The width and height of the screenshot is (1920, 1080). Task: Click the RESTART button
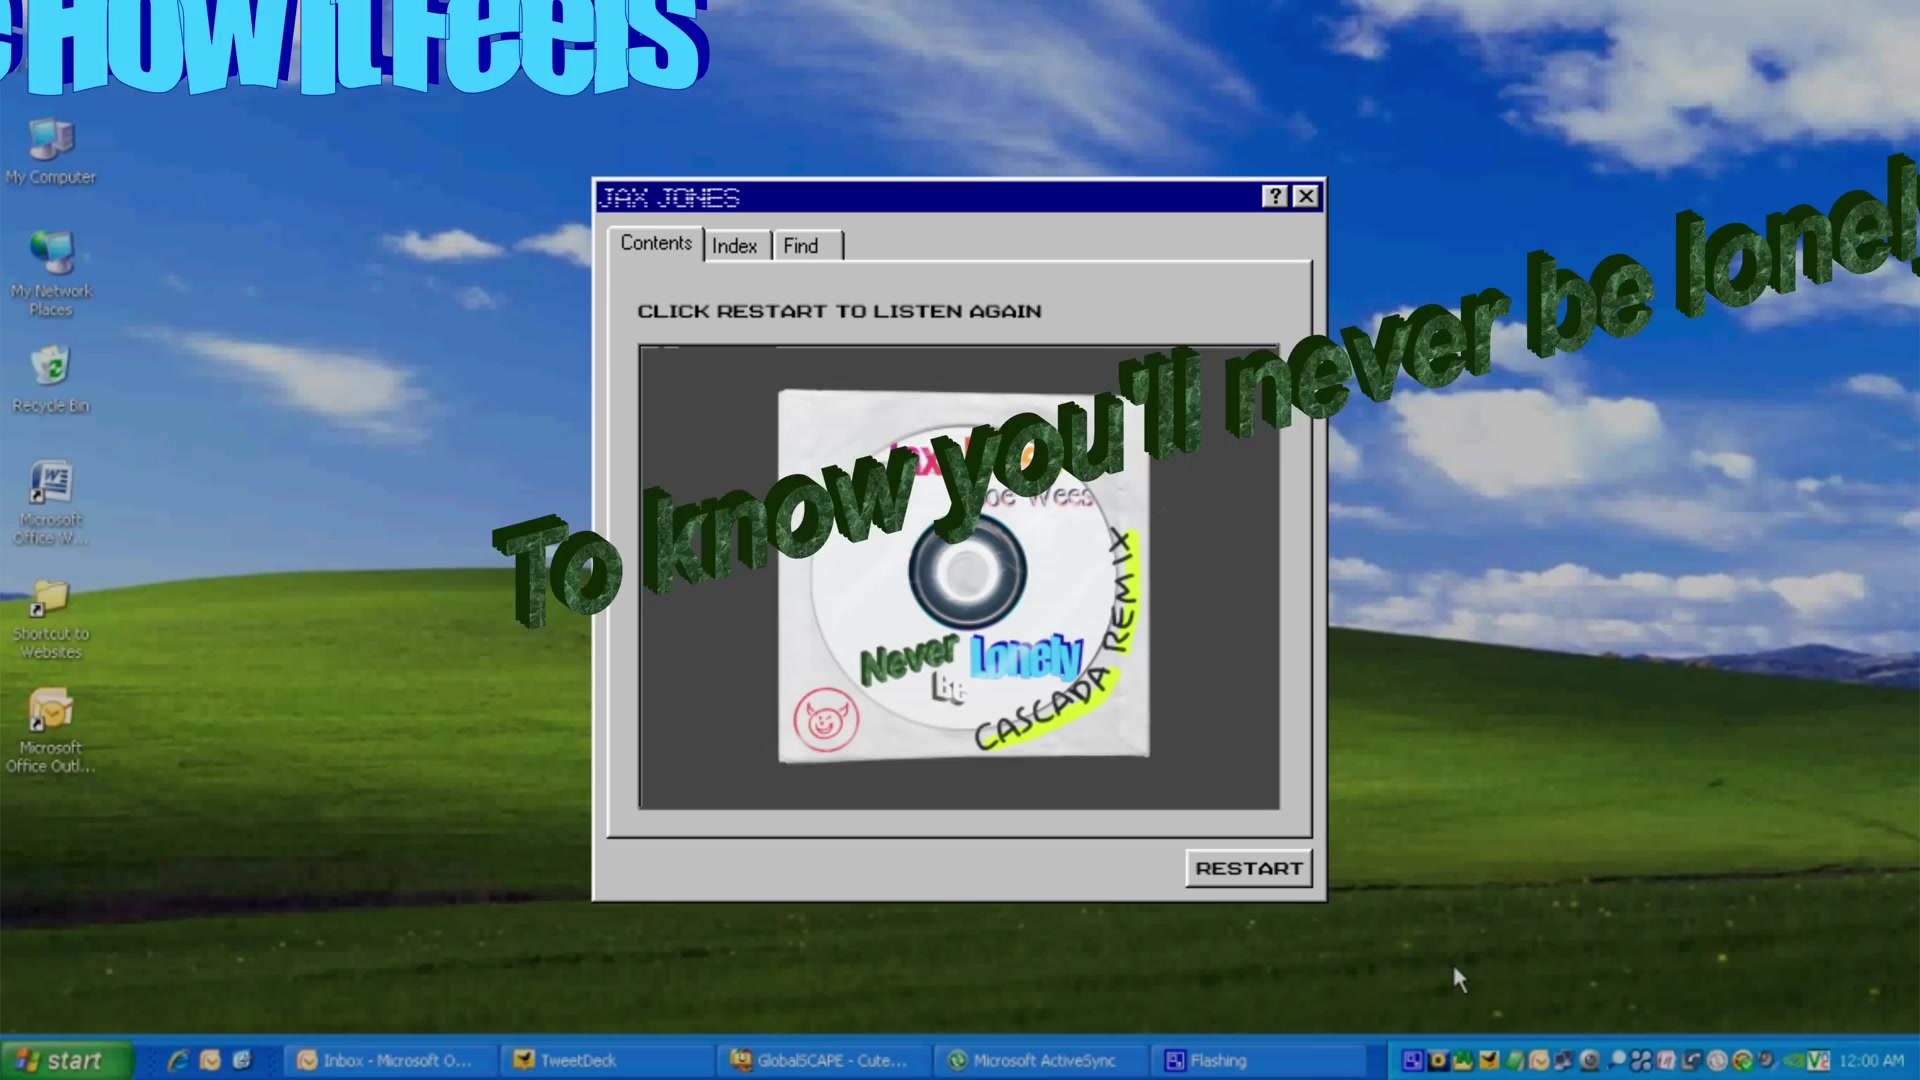pos(1249,868)
